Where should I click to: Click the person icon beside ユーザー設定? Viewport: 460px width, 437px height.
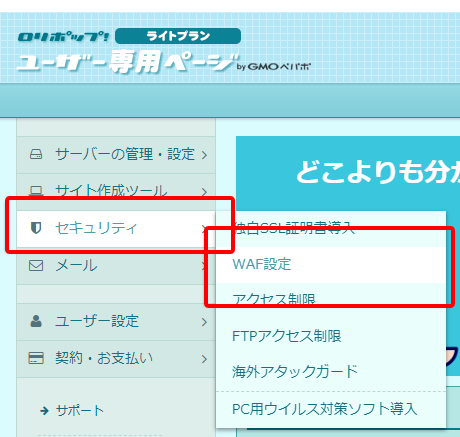tap(36, 321)
